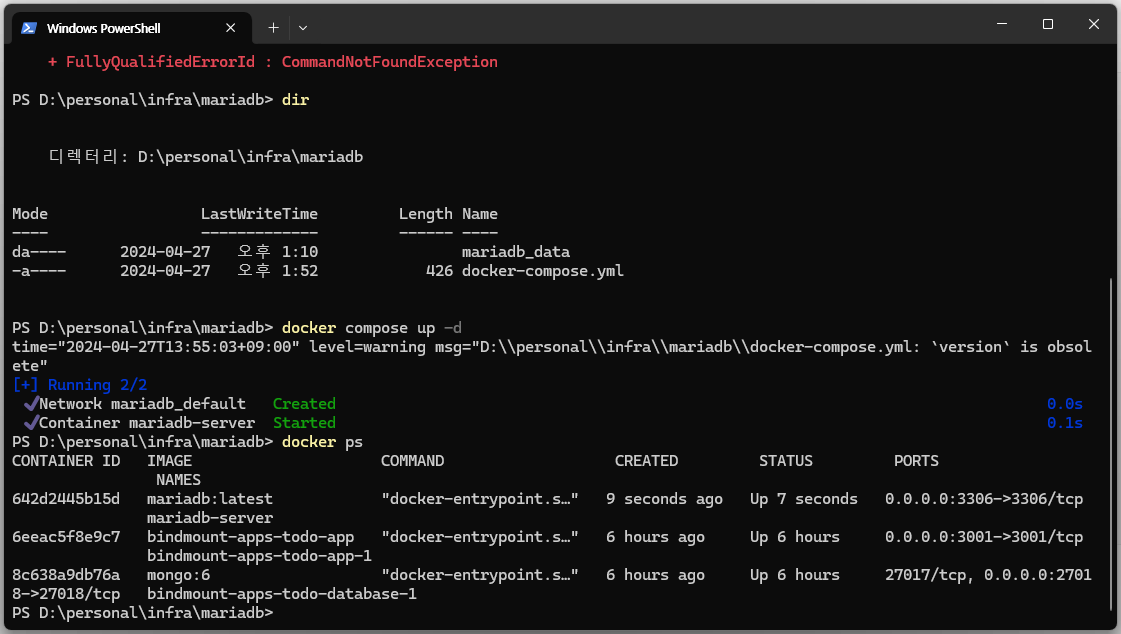Close the terminal window
Image resolution: width=1121 pixels, height=634 pixels.
click(1093, 24)
